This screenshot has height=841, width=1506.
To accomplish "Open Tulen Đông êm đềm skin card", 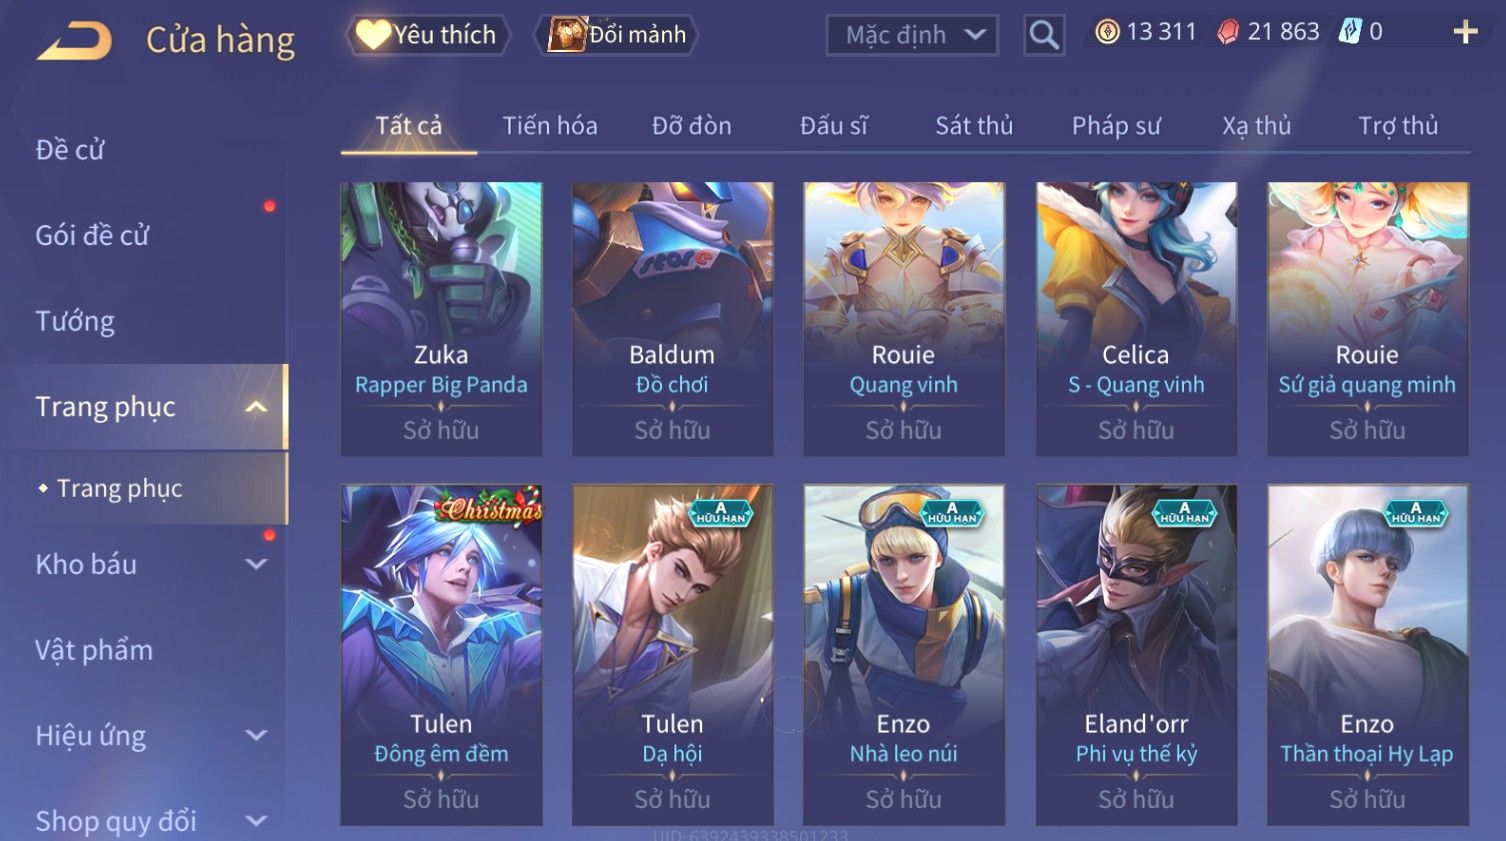I will point(441,655).
